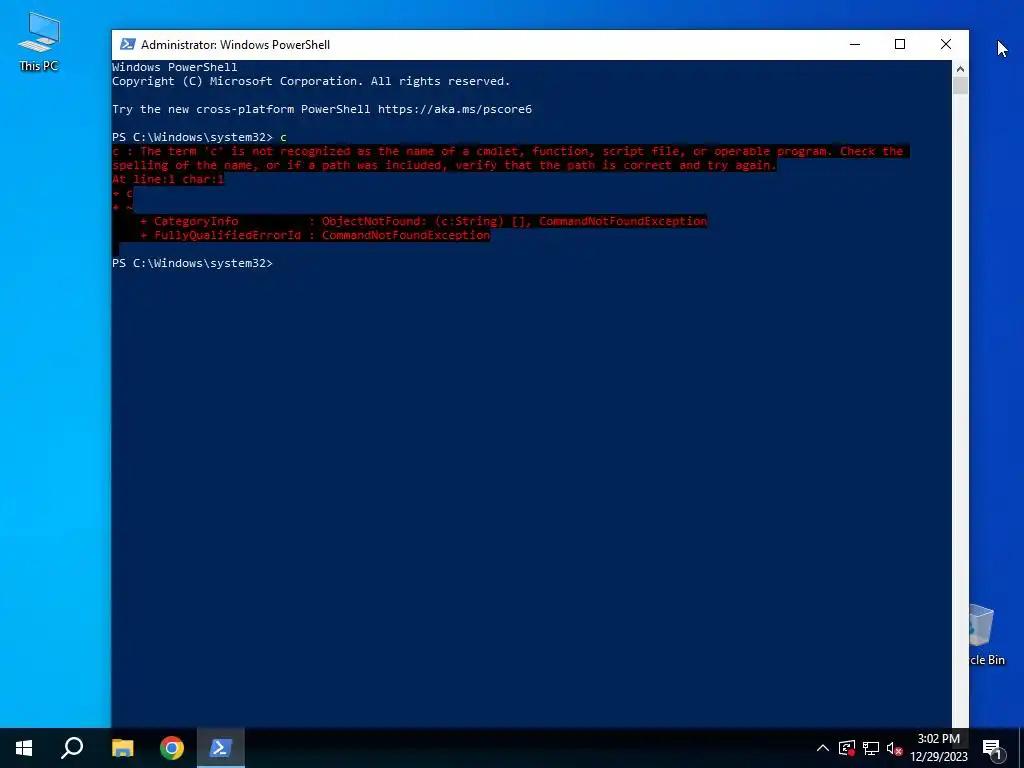Close the PowerShell window
The width and height of the screenshot is (1024, 768).
(x=946, y=44)
